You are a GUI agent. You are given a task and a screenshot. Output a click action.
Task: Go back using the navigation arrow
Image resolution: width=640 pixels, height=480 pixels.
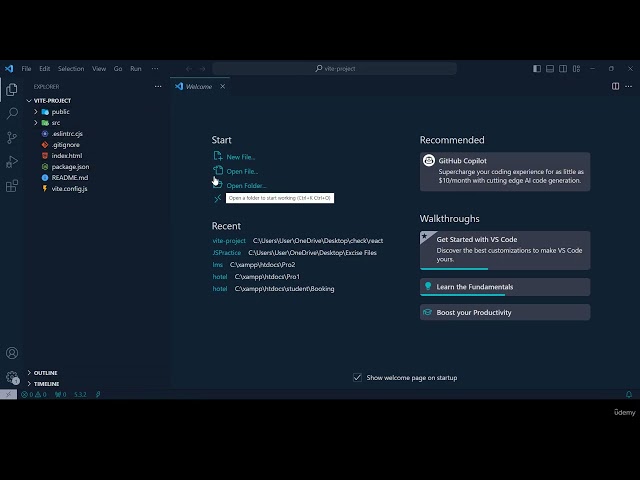click(x=189, y=69)
